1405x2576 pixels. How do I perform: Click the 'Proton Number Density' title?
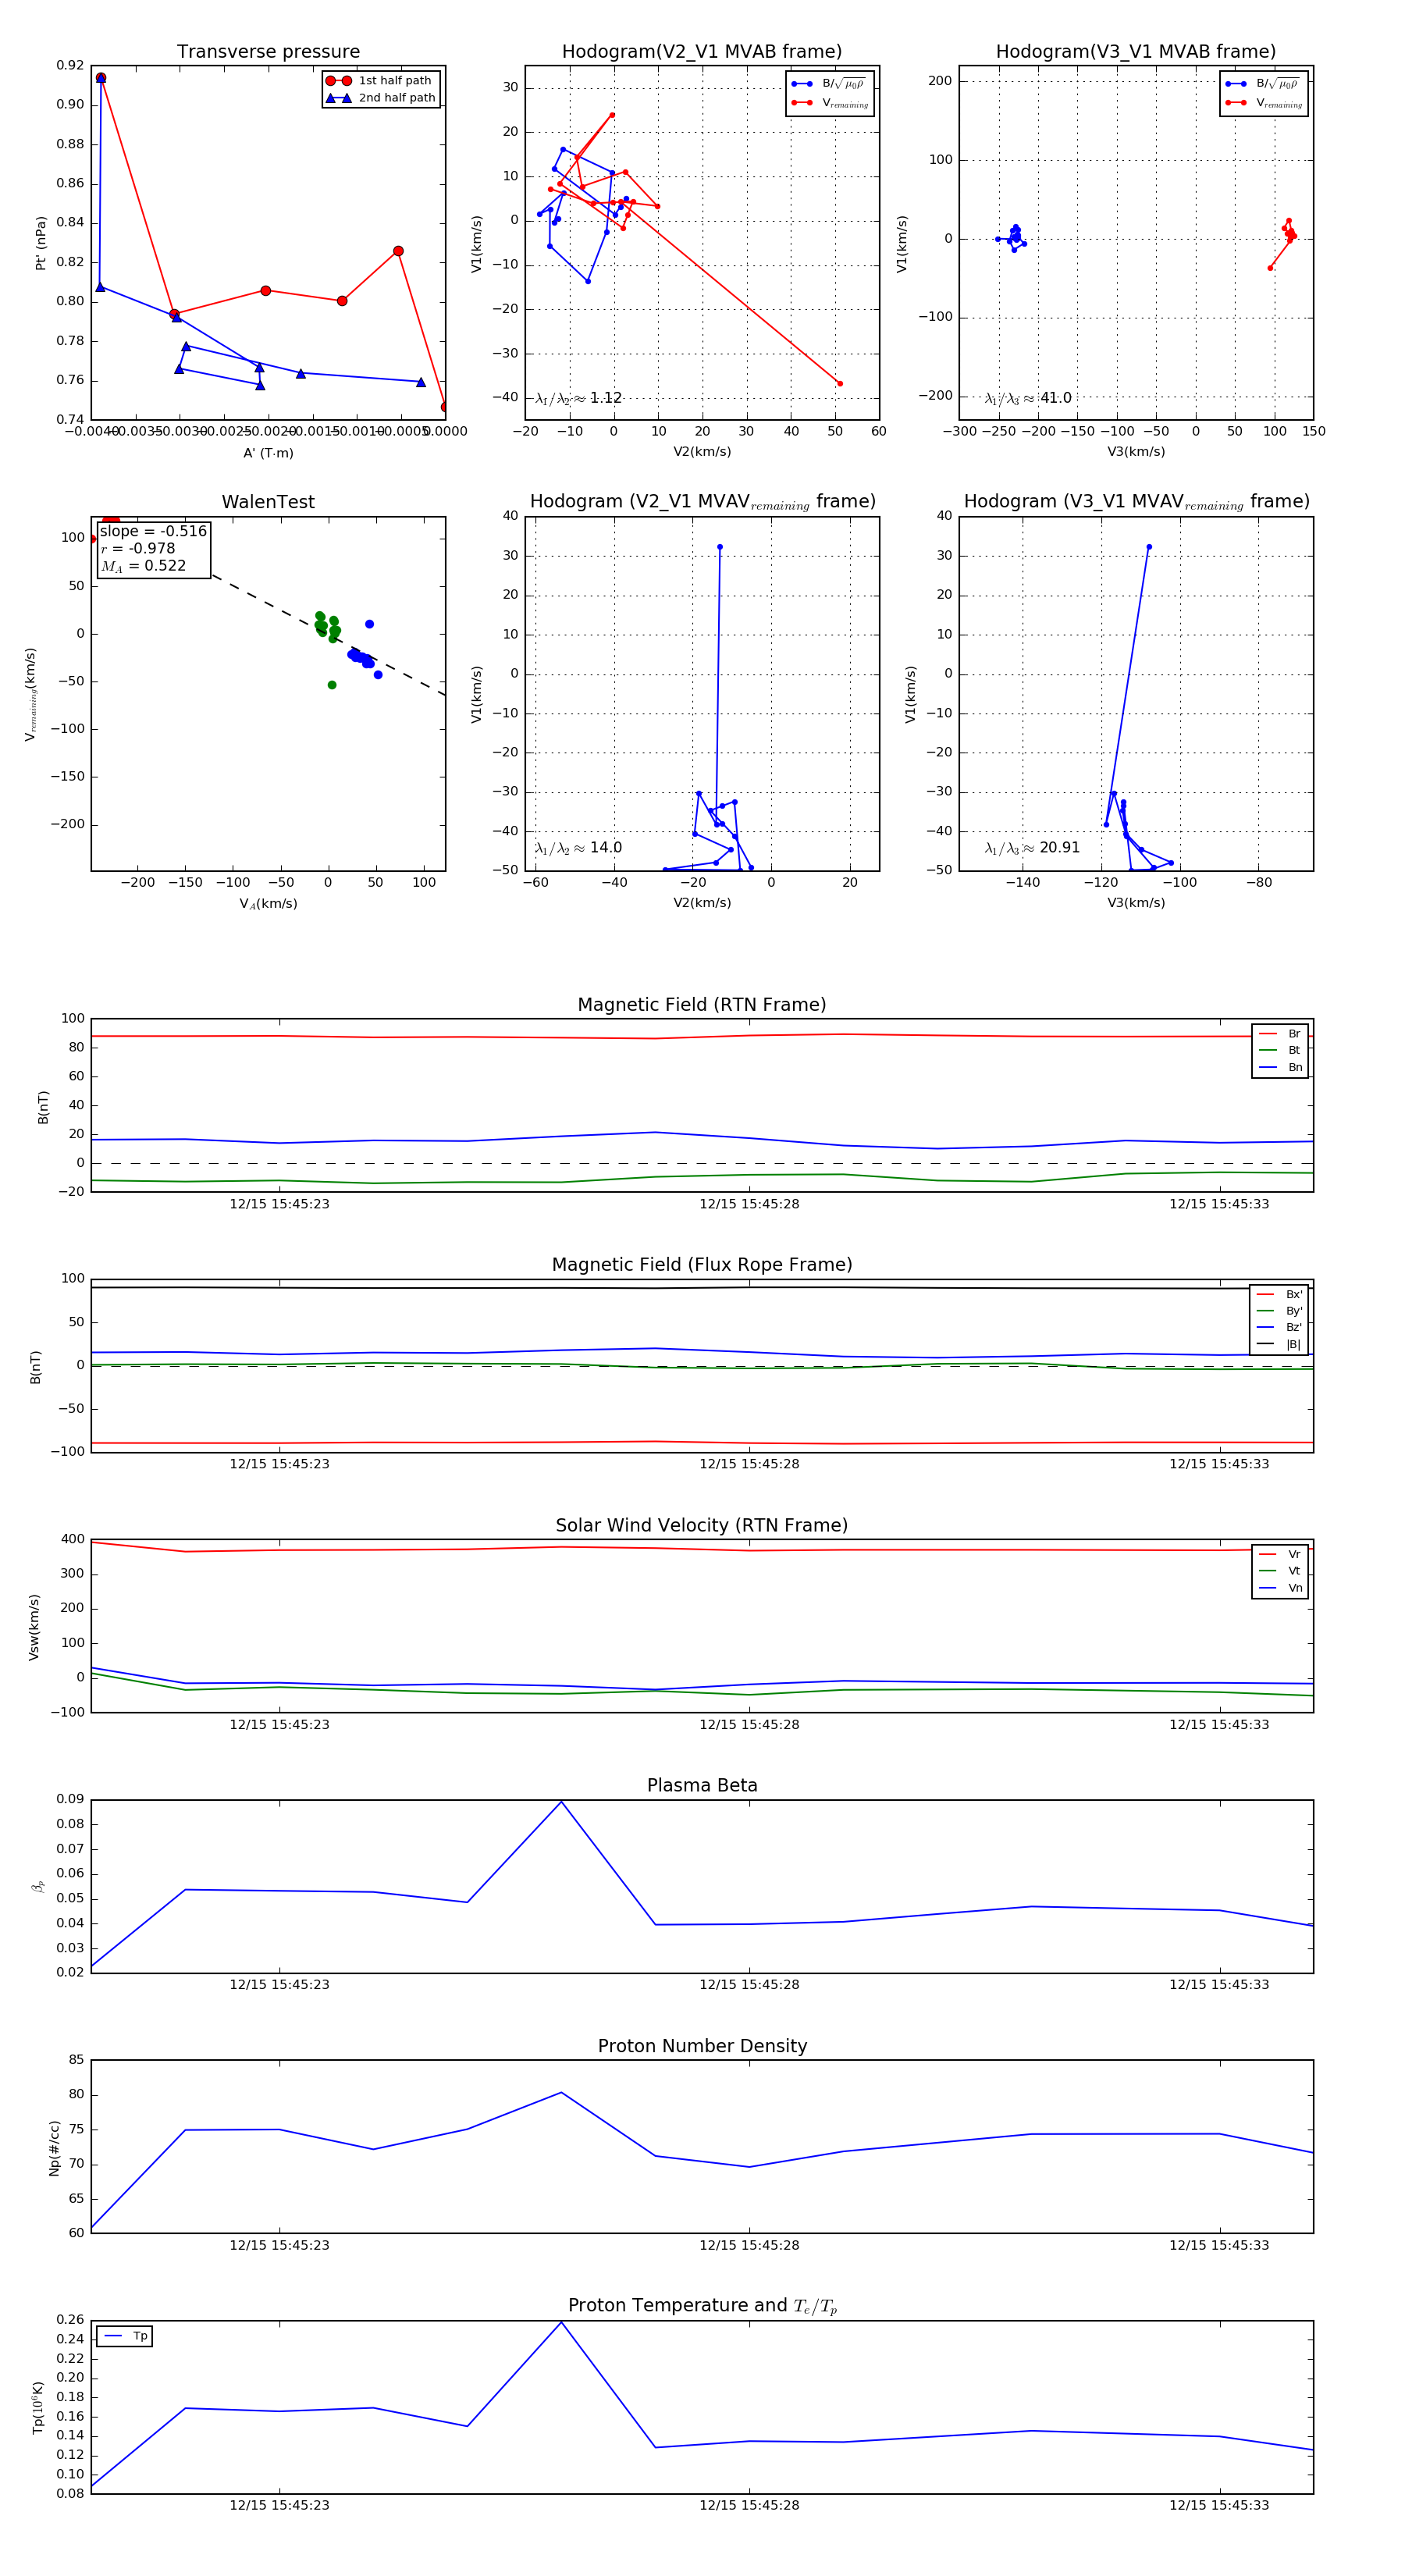pyautogui.click(x=702, y=2046)
